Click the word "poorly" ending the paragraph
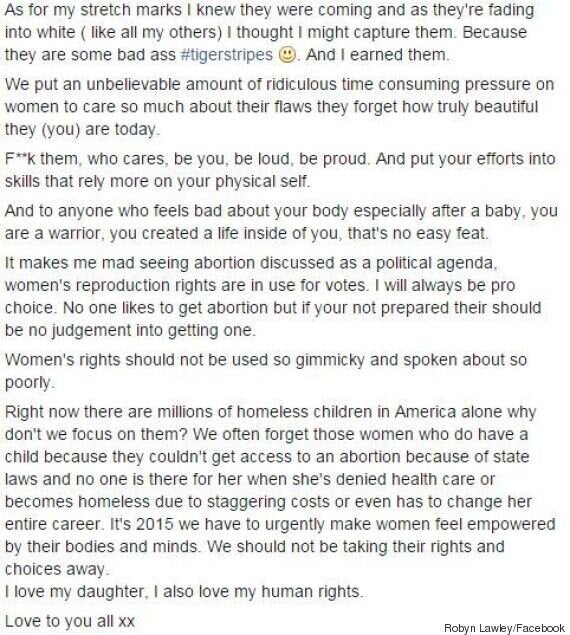 (28, 383)
